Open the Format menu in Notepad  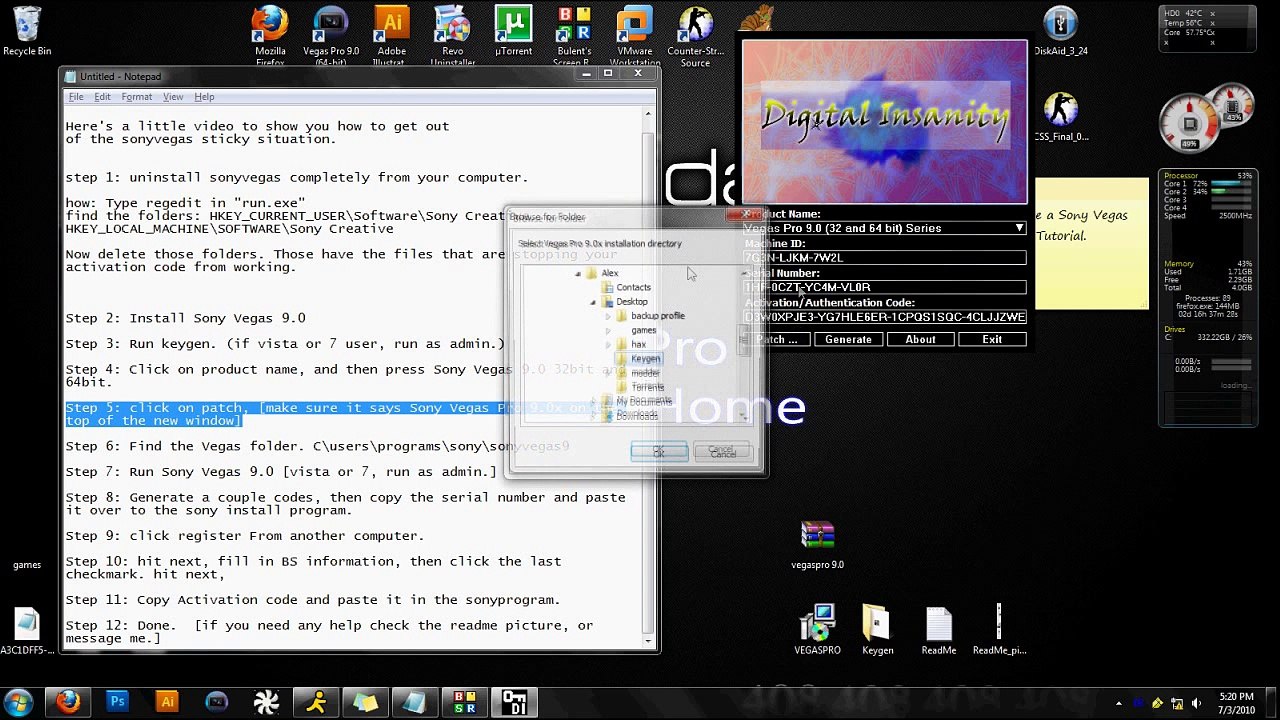[x=136, y=97]
